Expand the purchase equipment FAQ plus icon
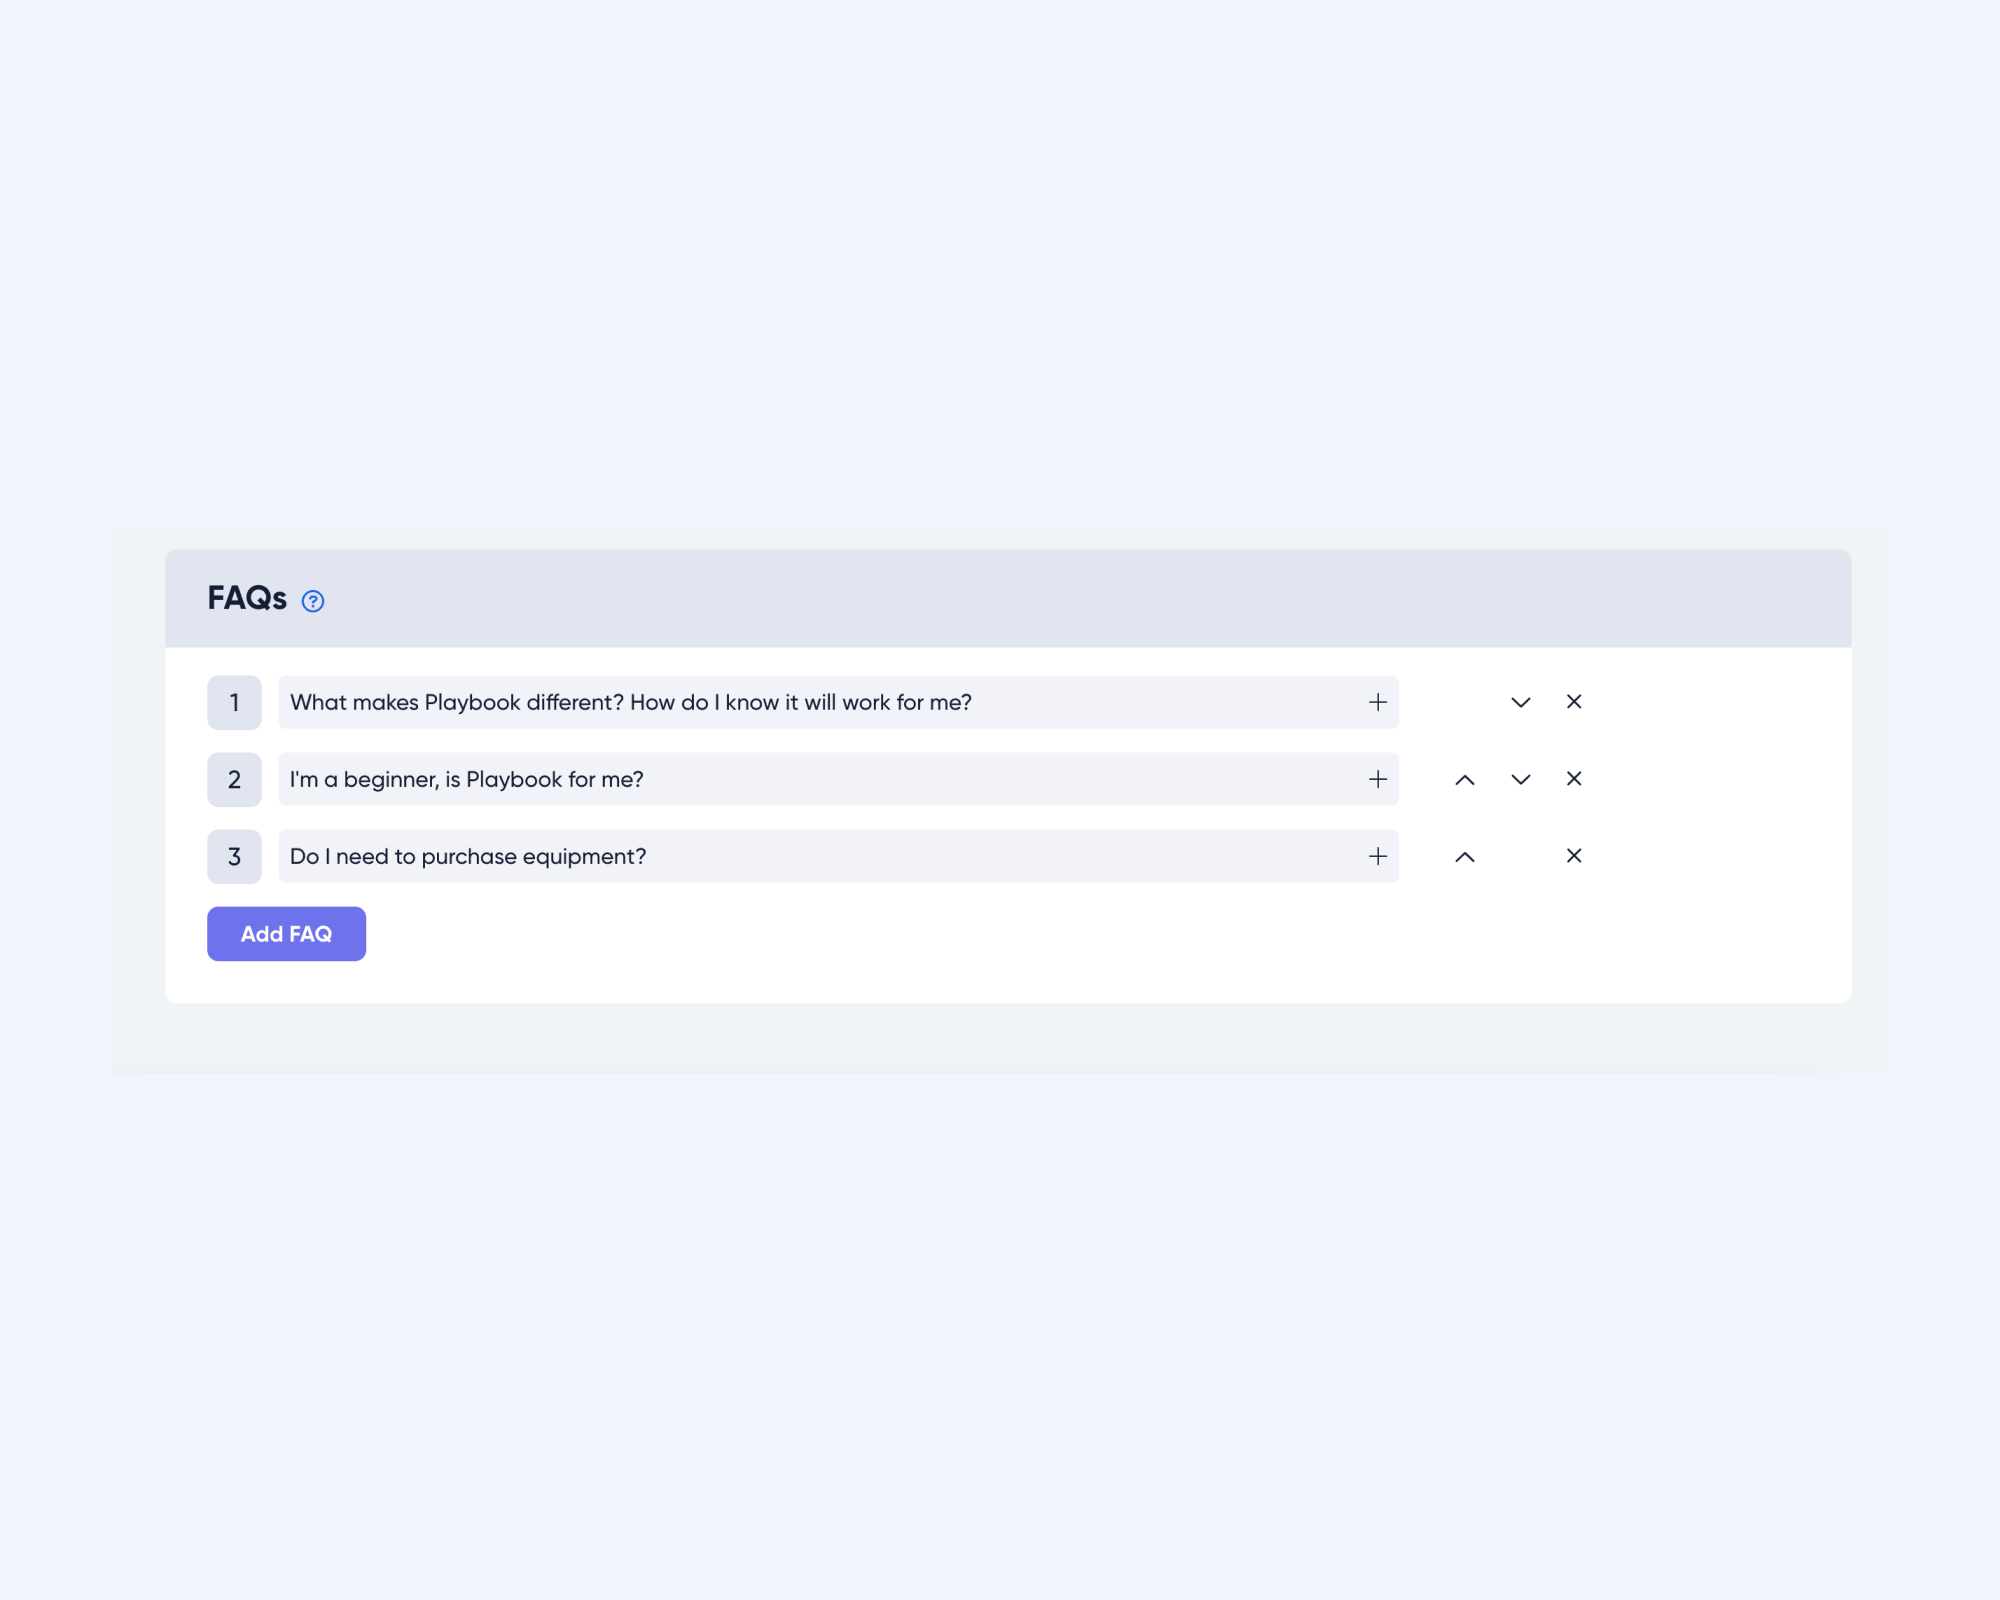2000x1600 pixels. 1378,856
